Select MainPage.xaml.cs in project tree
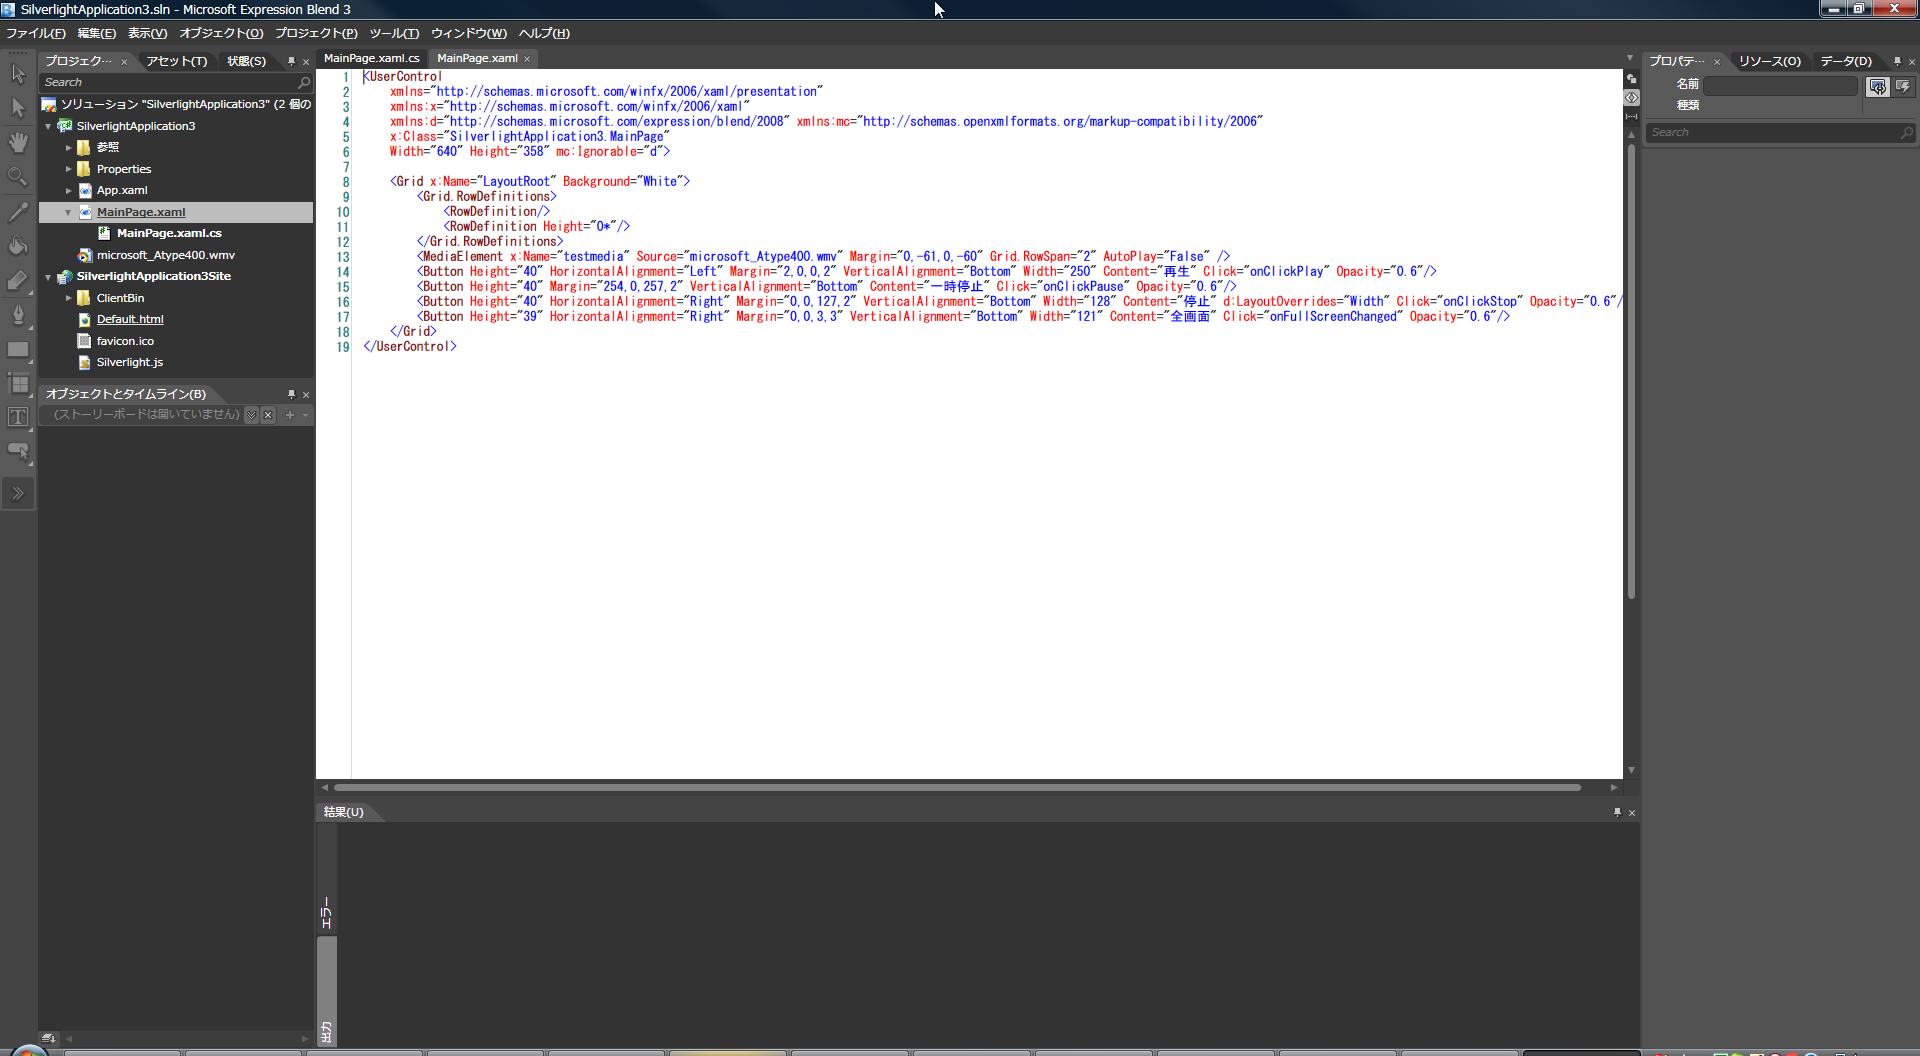This screenshot has height=1056, width=1920. 169,233
